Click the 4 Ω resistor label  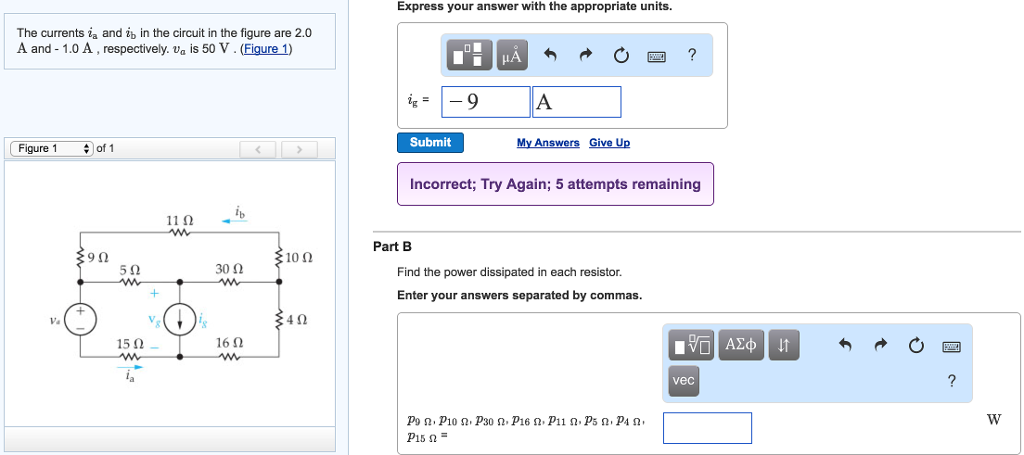(296, 321)
